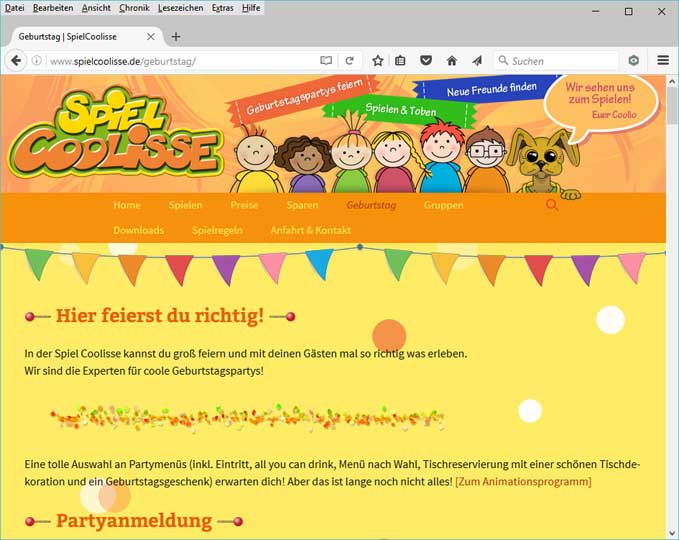Click the magnifier search icon in orange navigation
This screenshot has height=540, width=679.
pyautogui.click(x=552, y=205)
